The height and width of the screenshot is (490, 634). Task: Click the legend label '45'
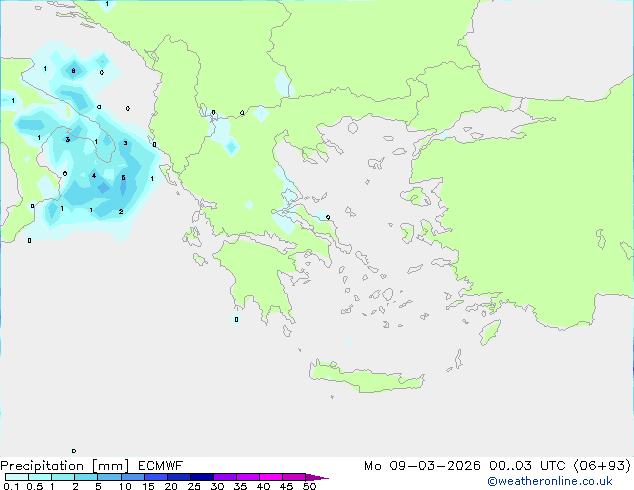point(286,486)
